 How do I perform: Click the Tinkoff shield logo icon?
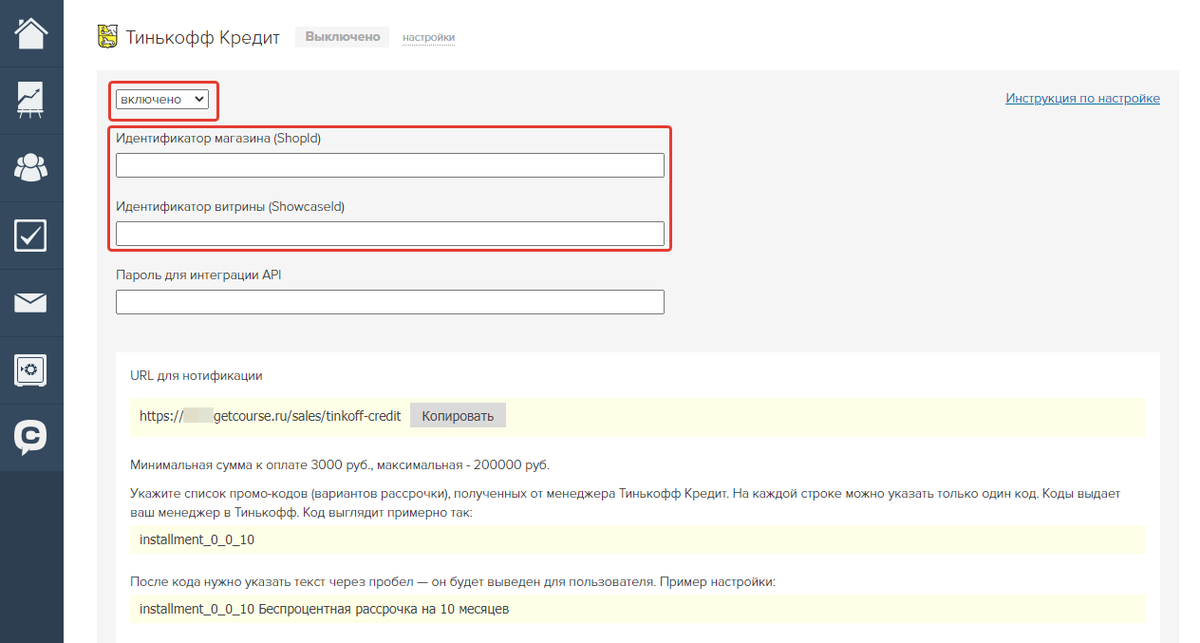(x=106, y=37)
